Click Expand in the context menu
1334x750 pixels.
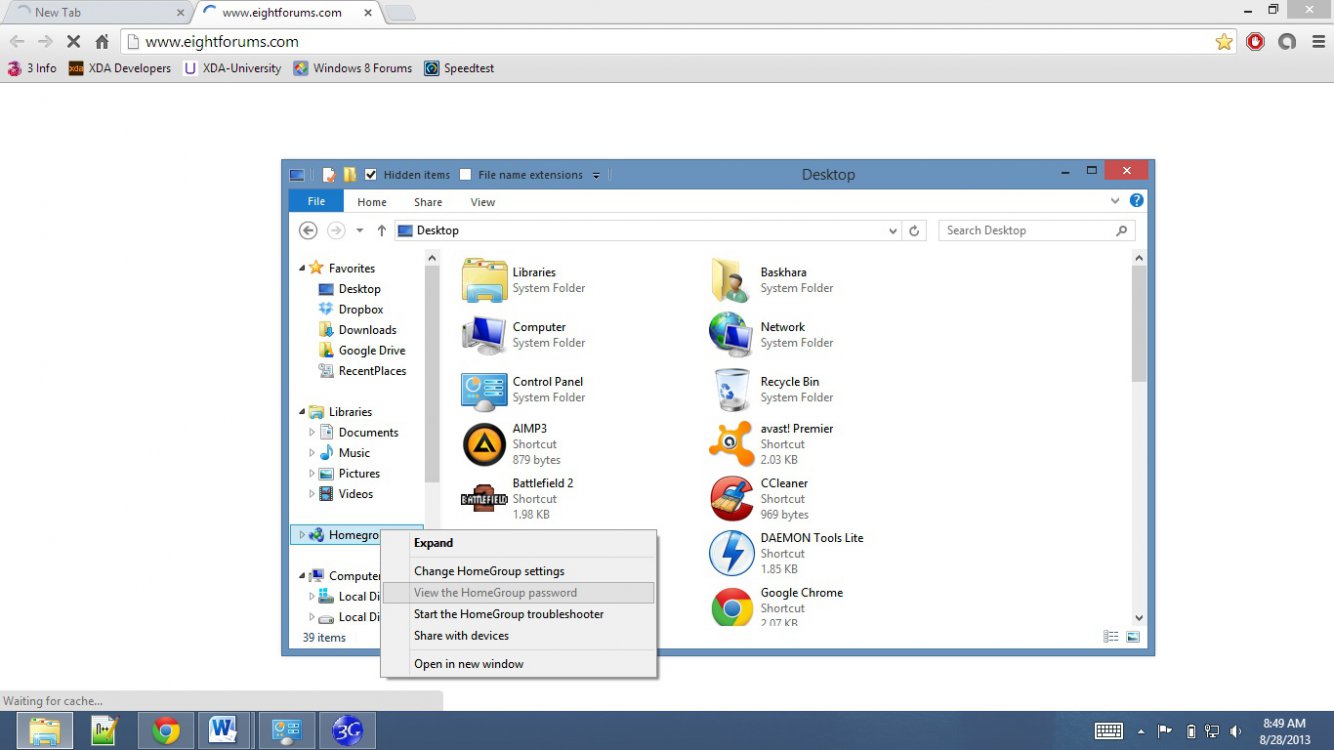(x=519, y=543)
